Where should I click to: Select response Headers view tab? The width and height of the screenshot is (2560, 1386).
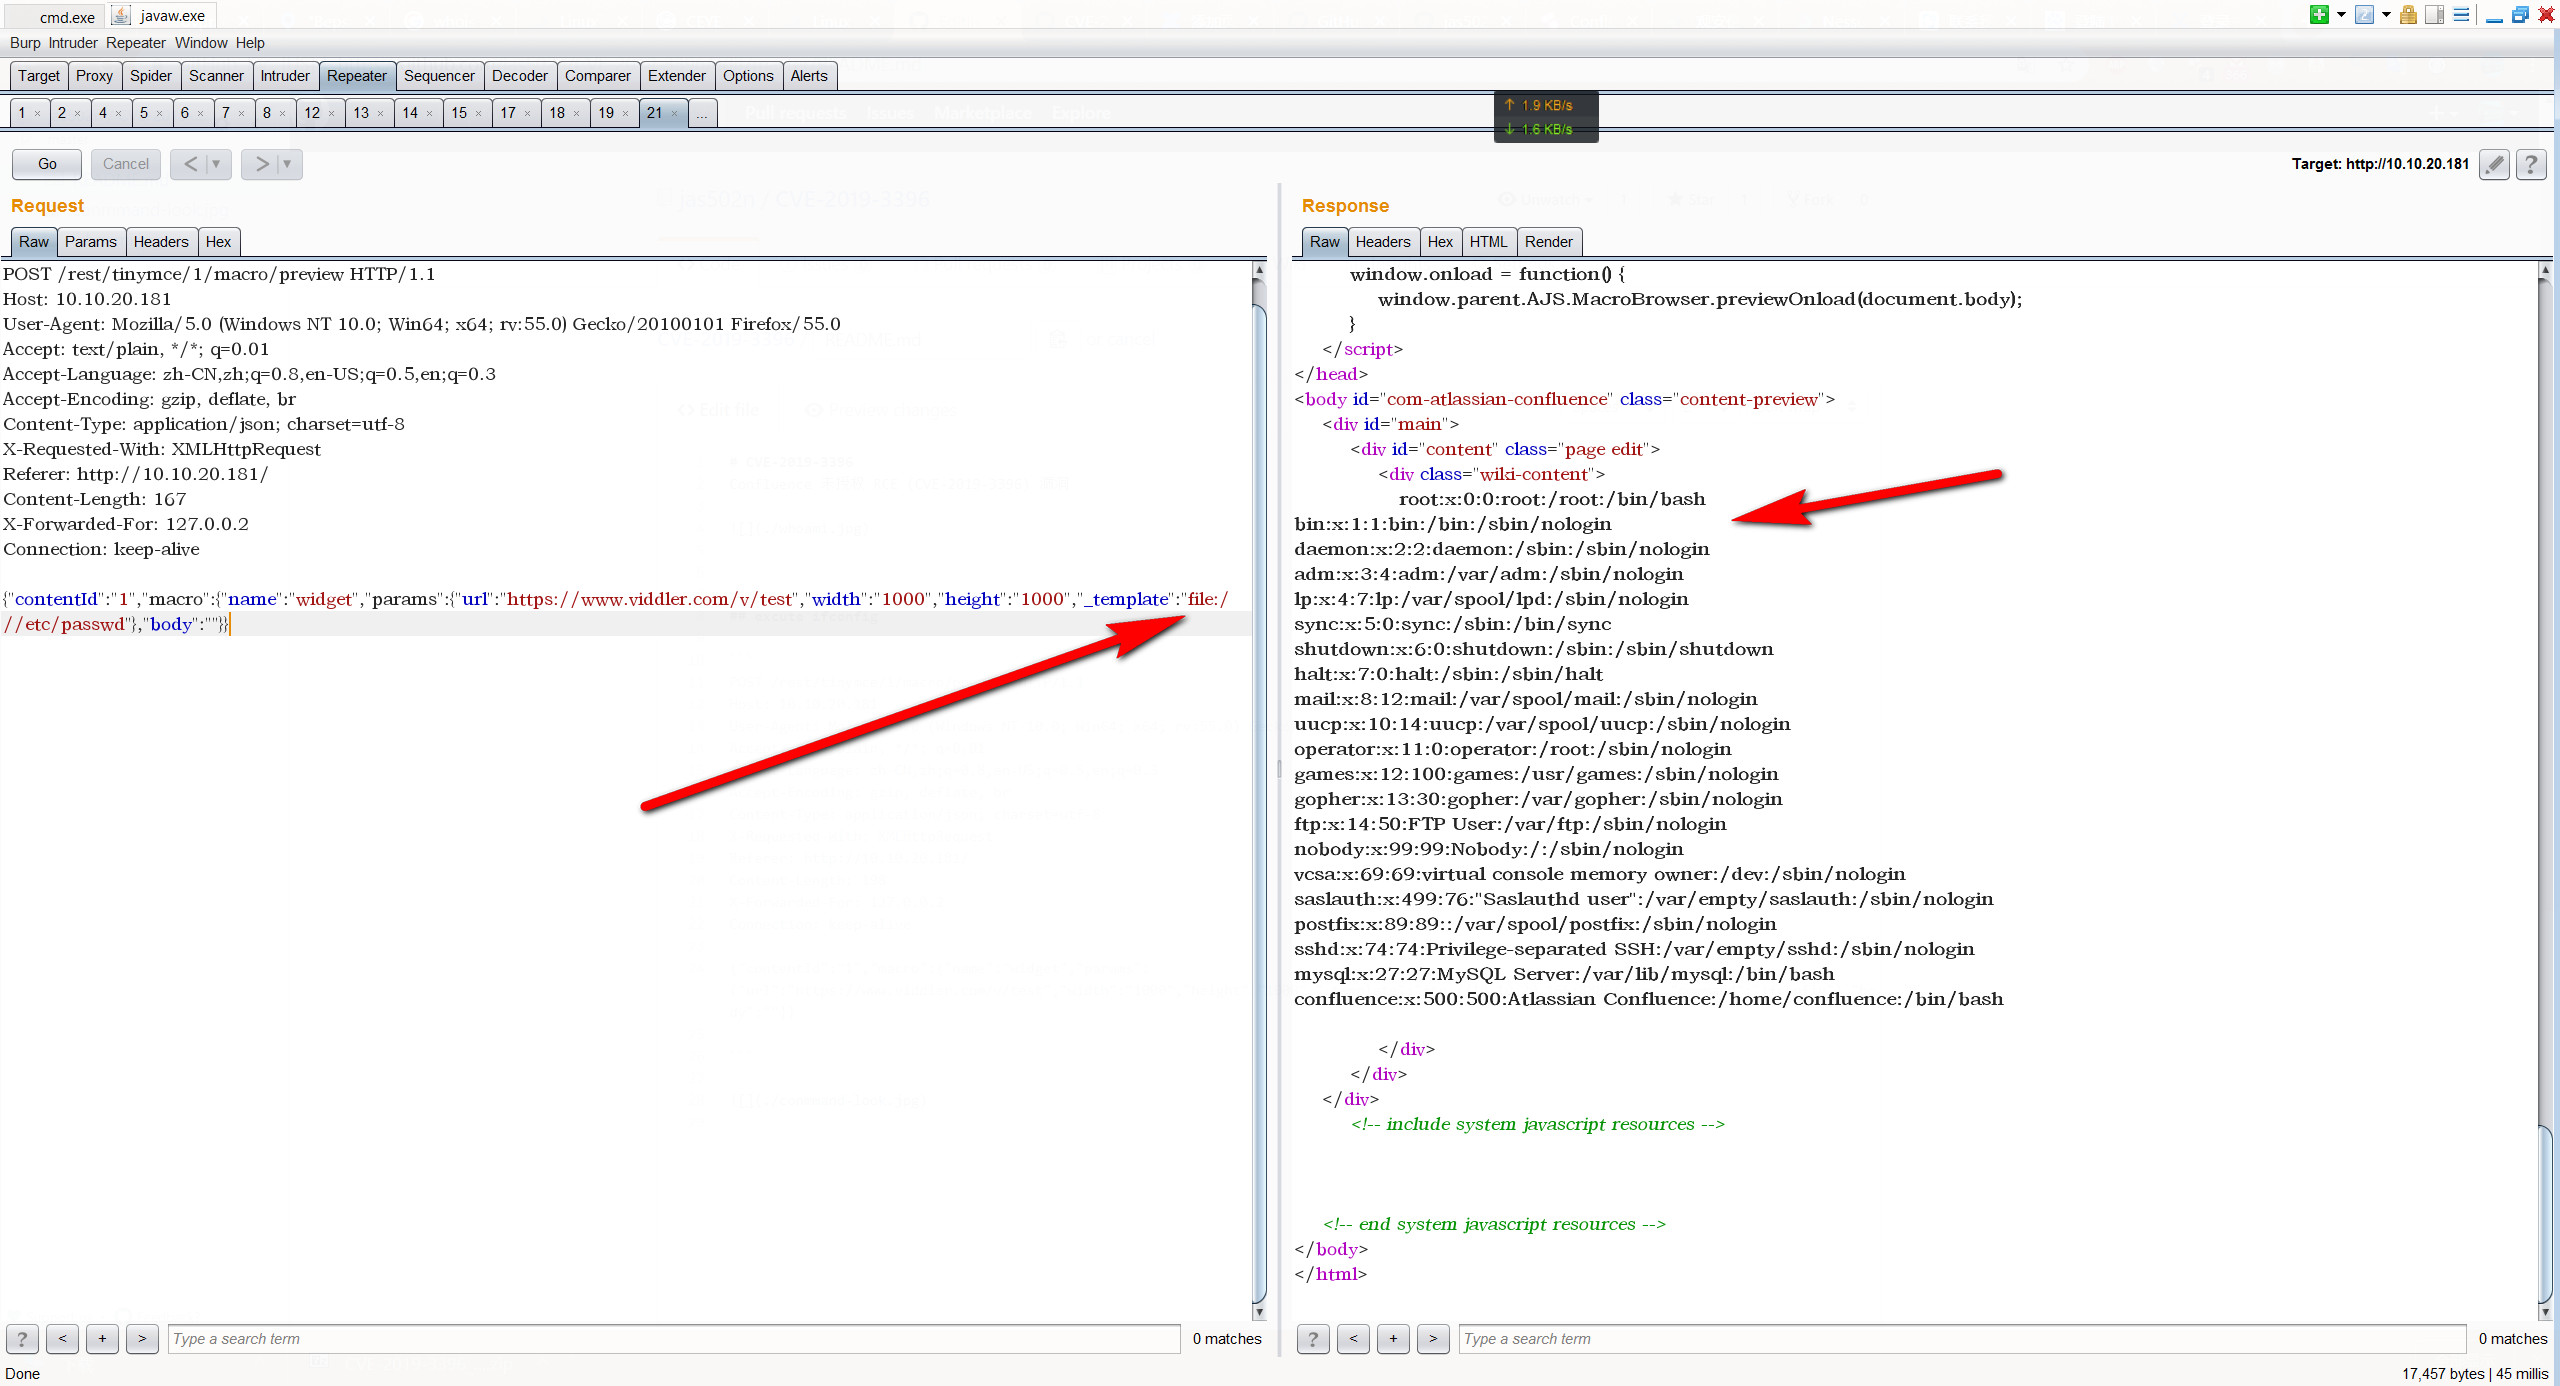pos(1383,242)
